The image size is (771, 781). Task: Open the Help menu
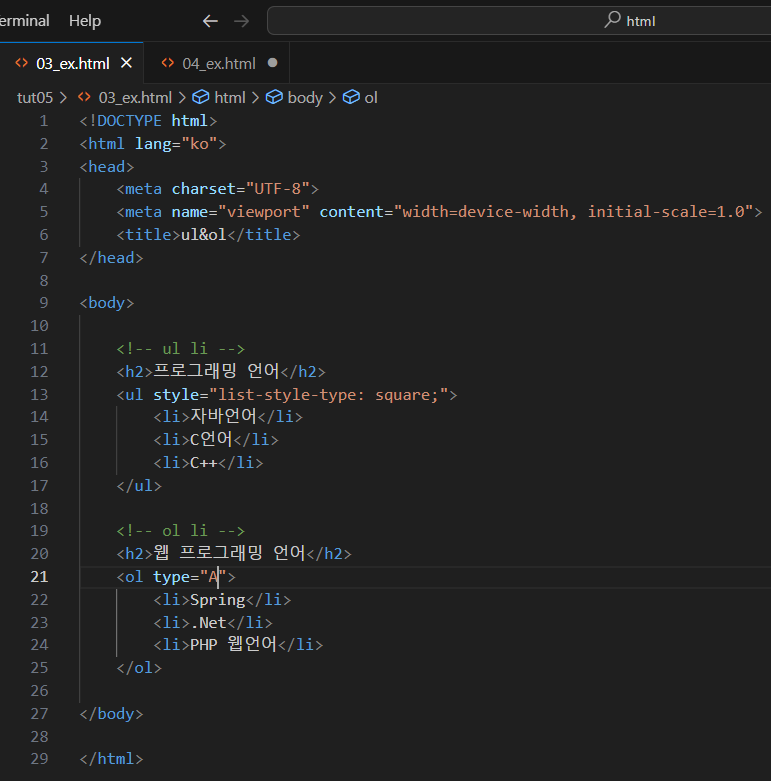tap(85, 21)
